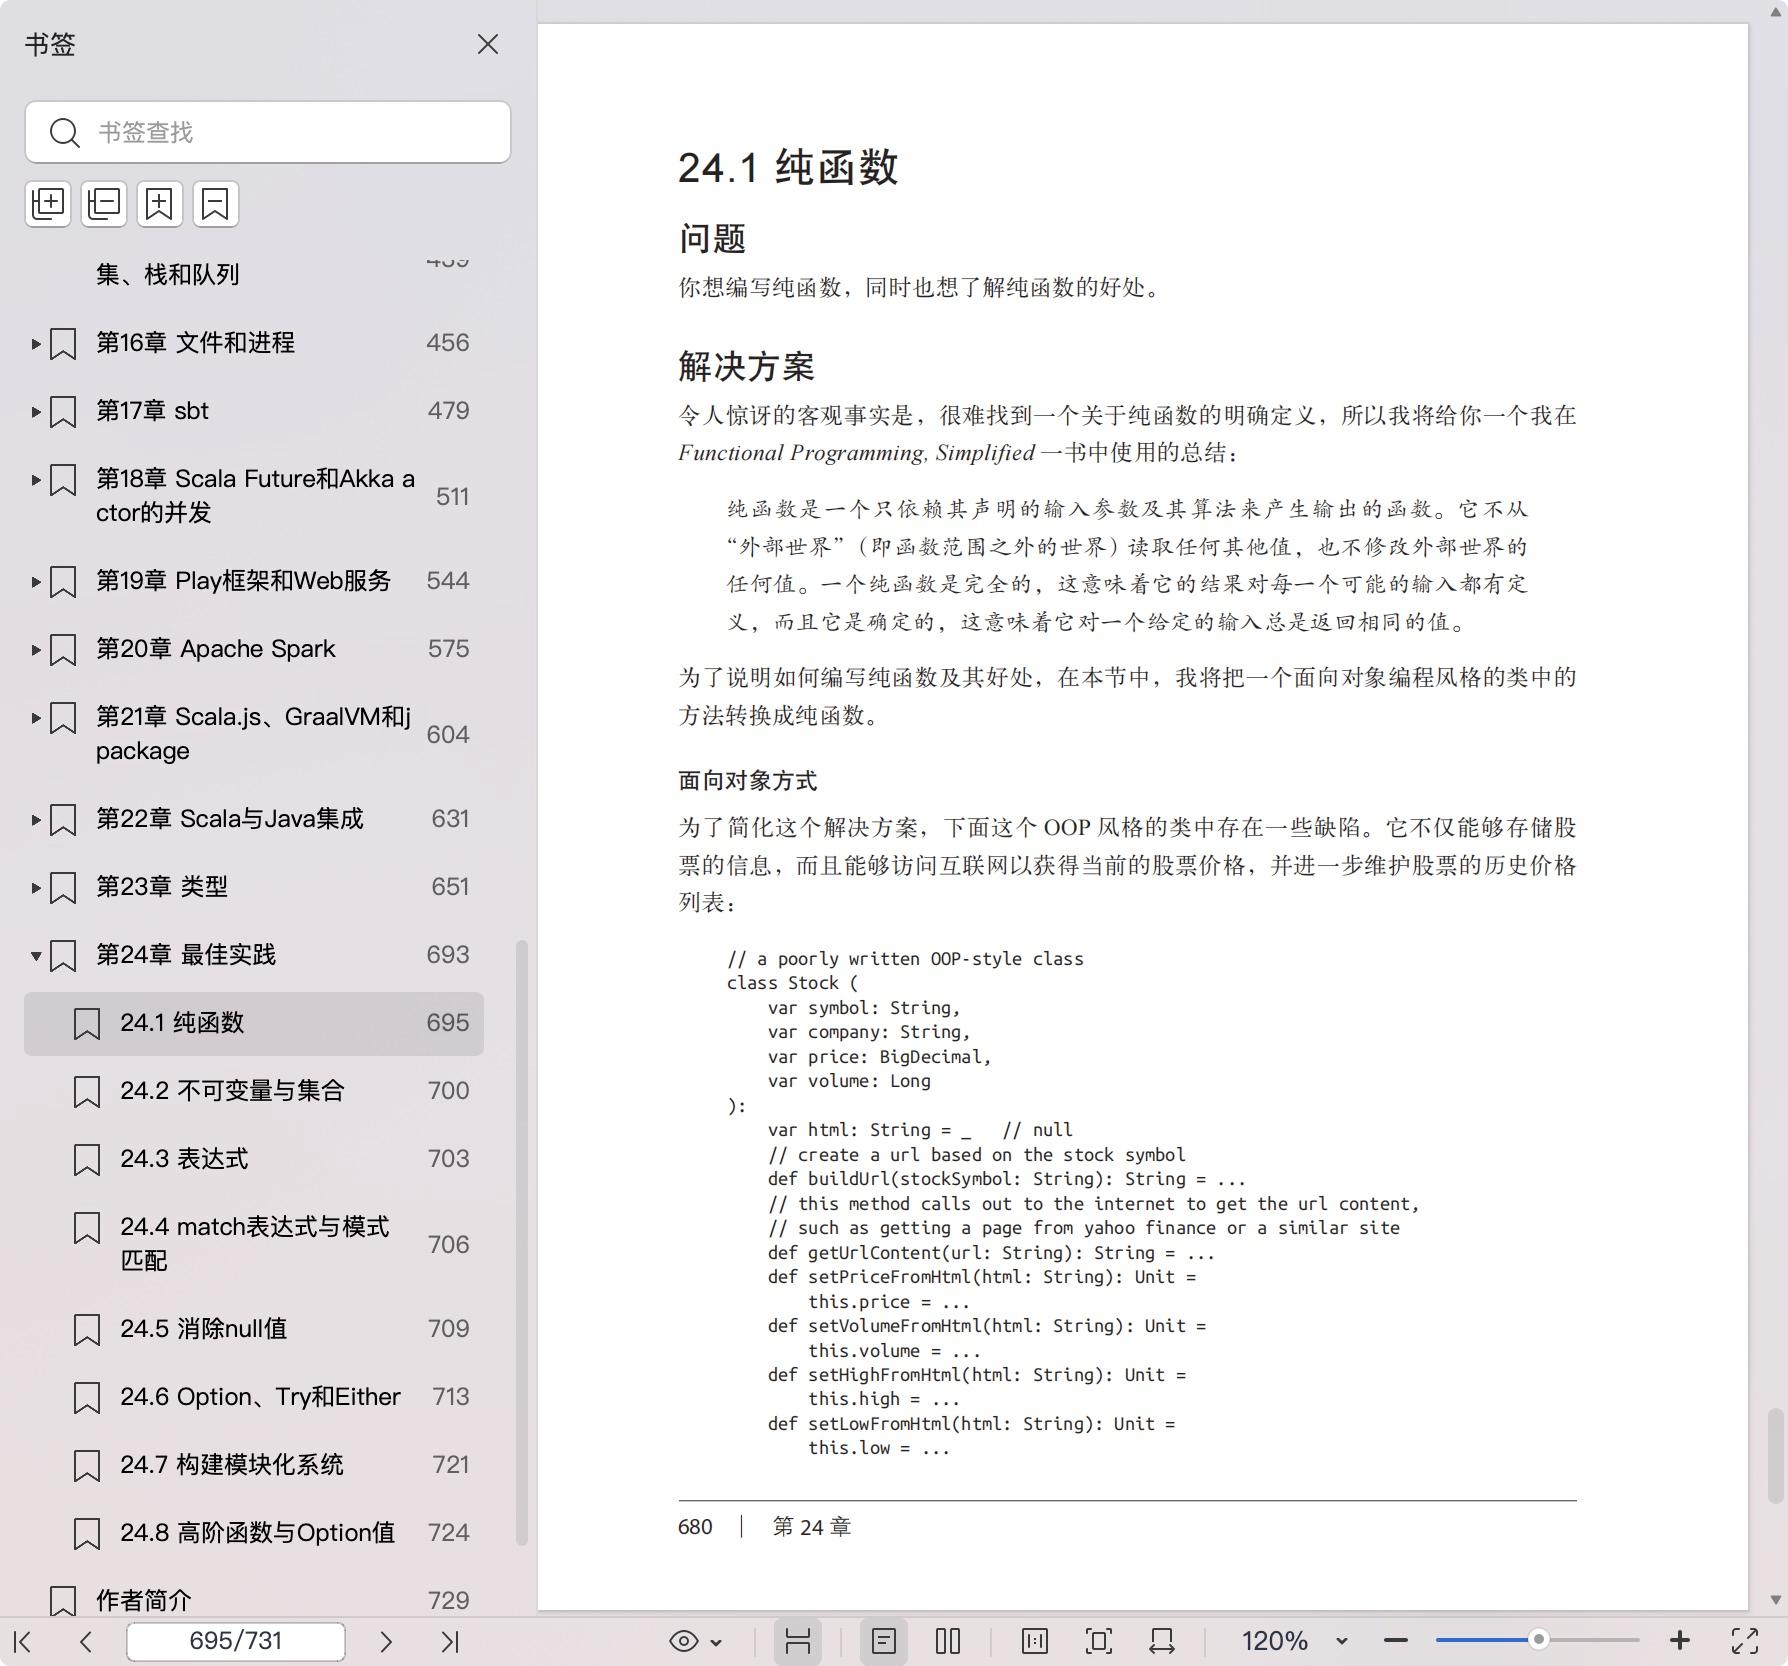1788x1666 pixels.
Task: Select single page view icon
Action: (883, 1641)
